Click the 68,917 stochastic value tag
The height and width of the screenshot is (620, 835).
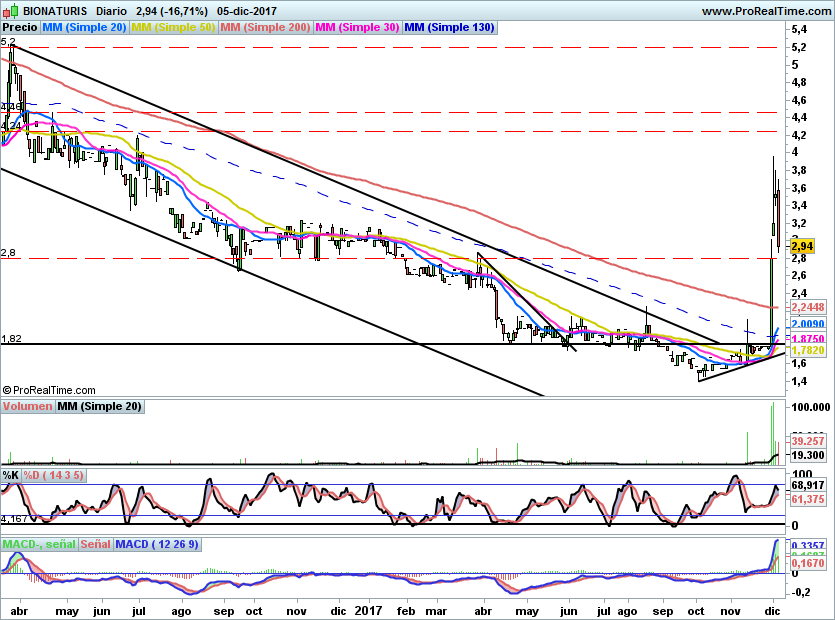(x=808, y=485)
